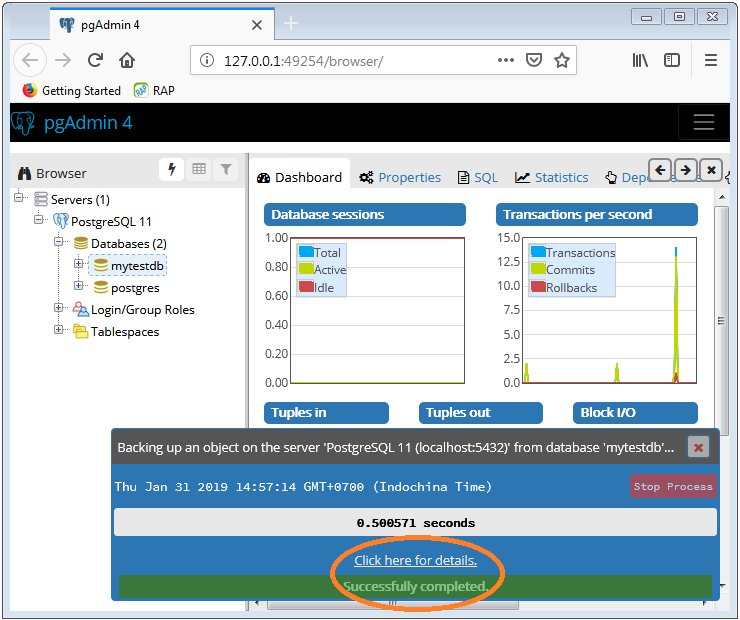Viewport: 740px width, 620px height.
Task: Click the Stop Process button
Action: point(673,486)
